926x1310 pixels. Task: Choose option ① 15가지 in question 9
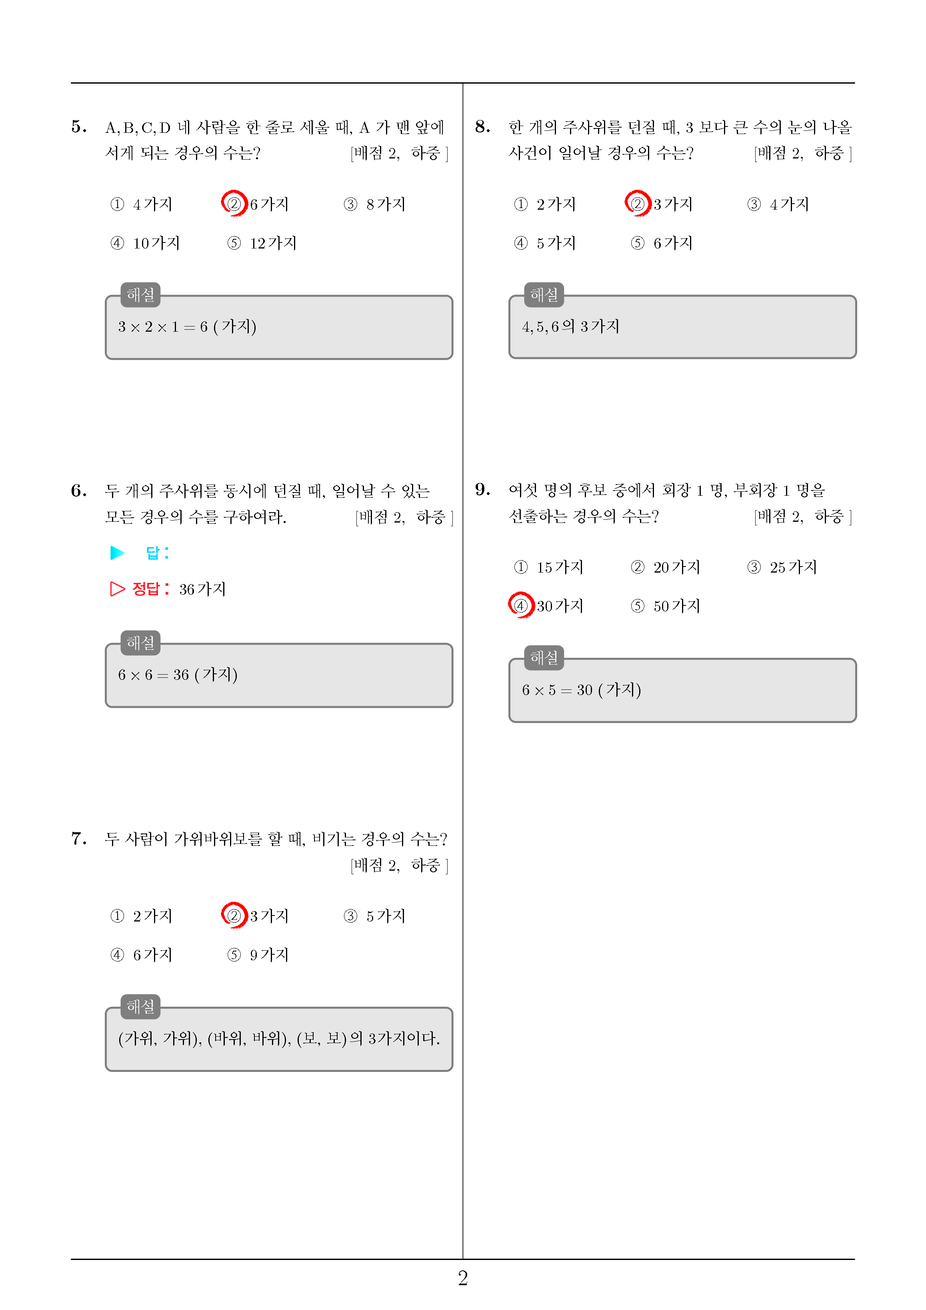tap(548, 567)
